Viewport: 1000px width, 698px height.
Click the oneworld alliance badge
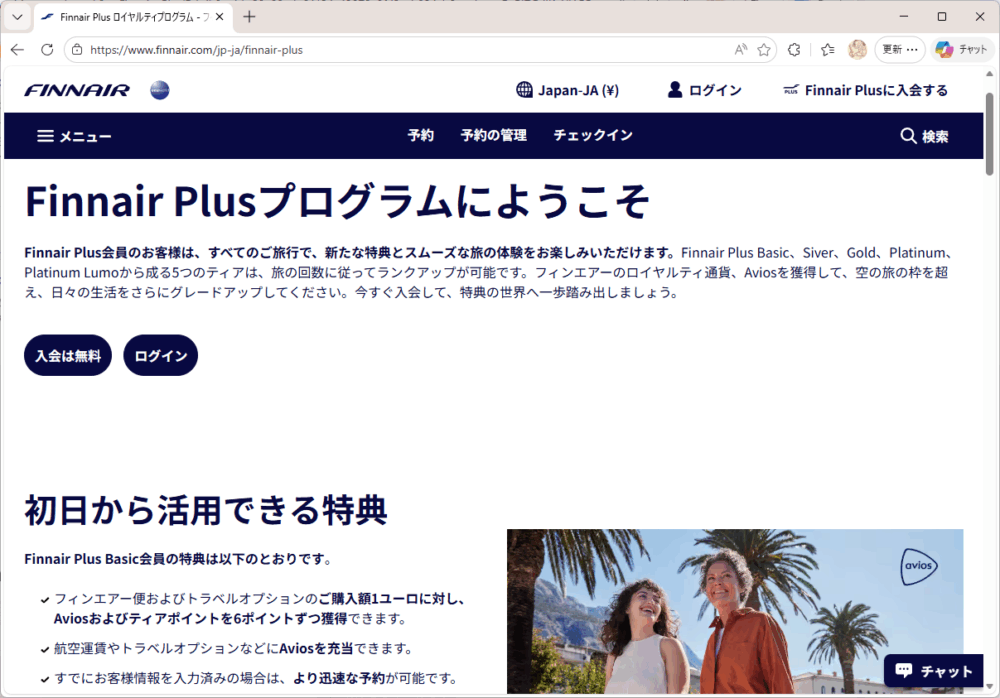pyautogui.click(x=160, y=90)
